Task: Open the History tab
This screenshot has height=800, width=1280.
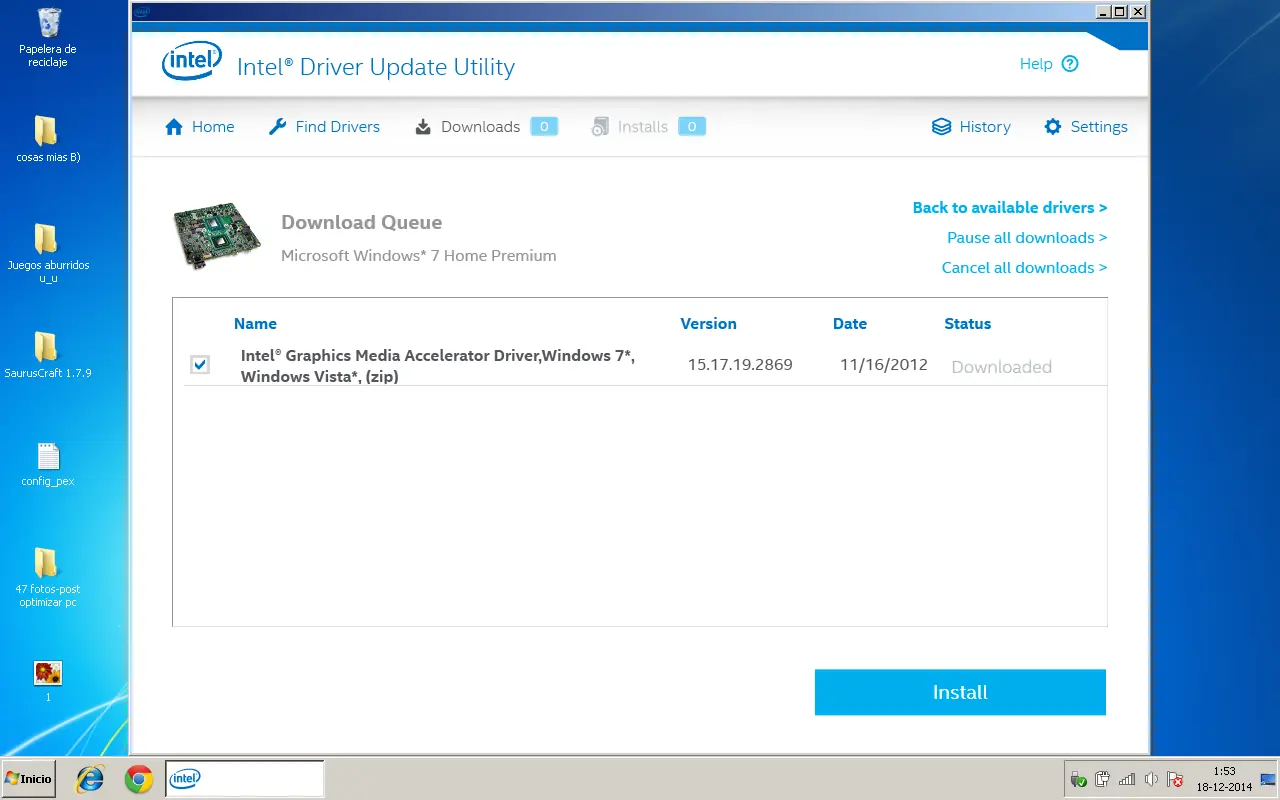Action: [971, 127]
